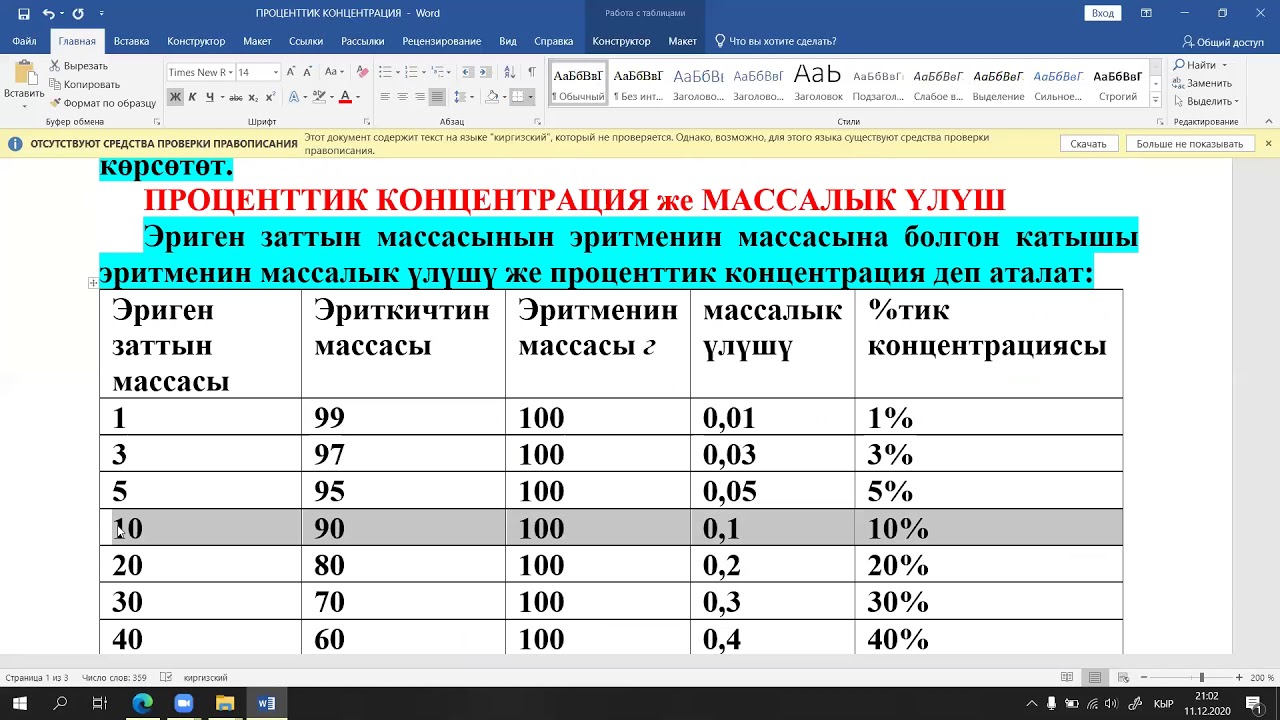This screenshot has width=1280, height=720.
Task: Open the Change Case (Аа) dropdown
Action: click(x=334, y=72)
